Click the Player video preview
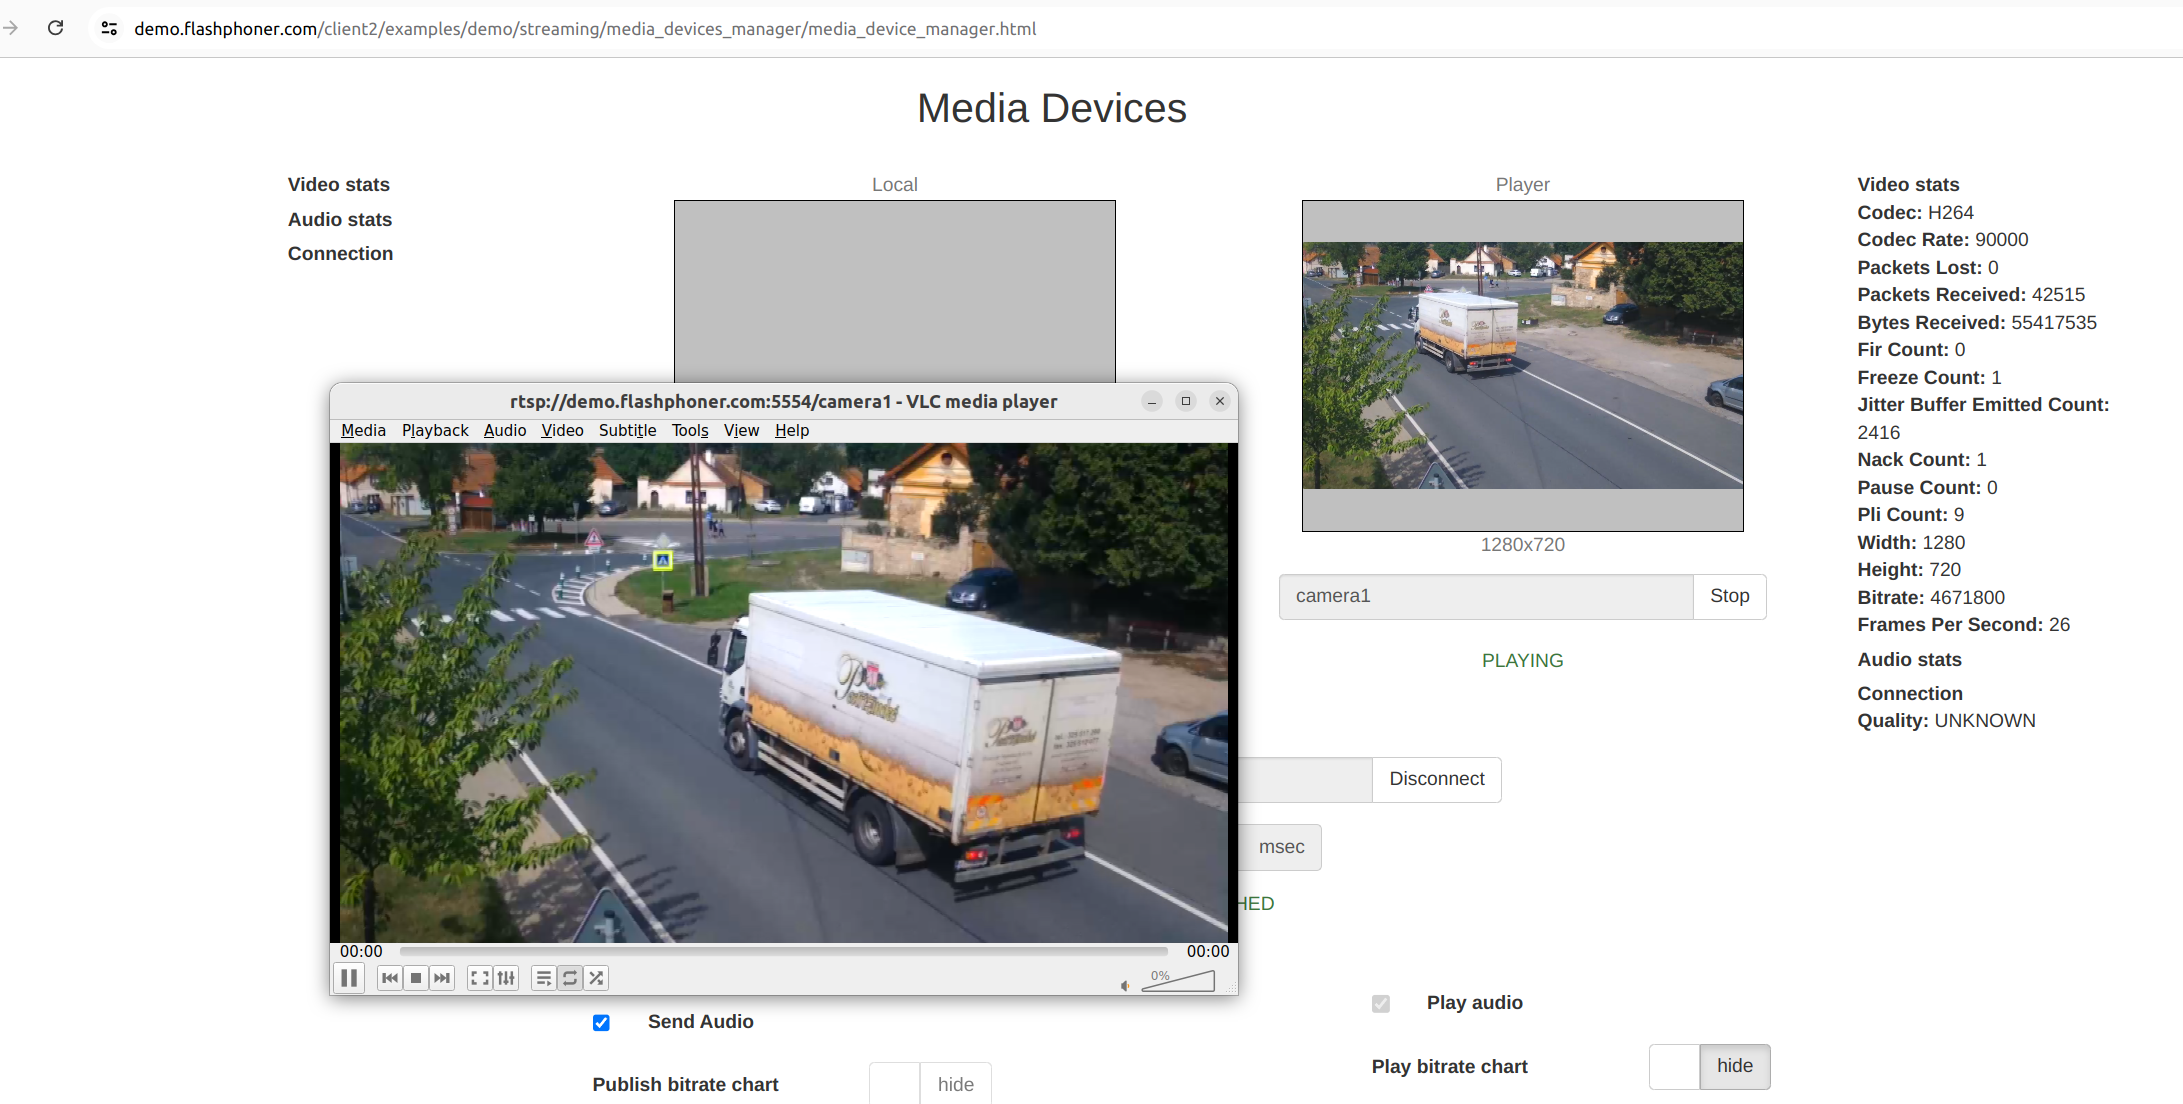Viewport: 2183px width, 1104px height. click(x=1522, y=365)
